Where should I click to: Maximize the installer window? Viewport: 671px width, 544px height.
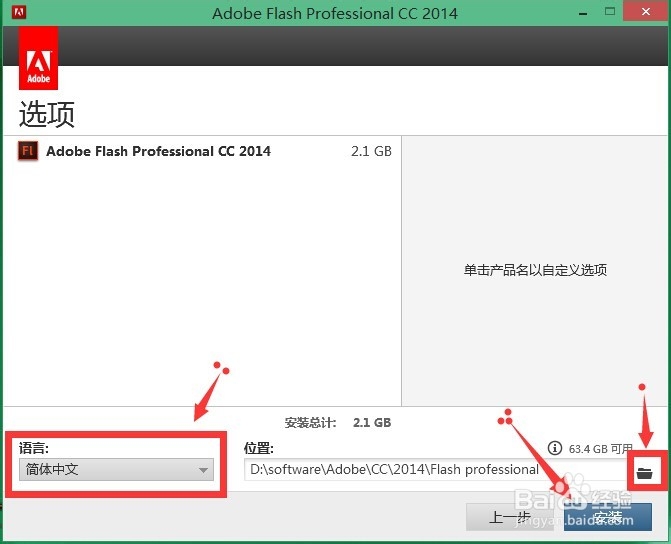pos(610,12)
